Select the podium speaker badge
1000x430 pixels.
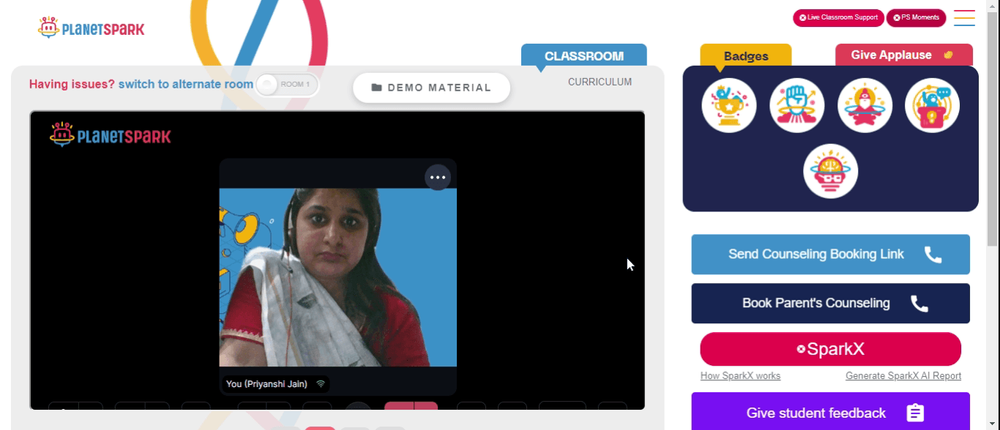(x=932, y=105)
